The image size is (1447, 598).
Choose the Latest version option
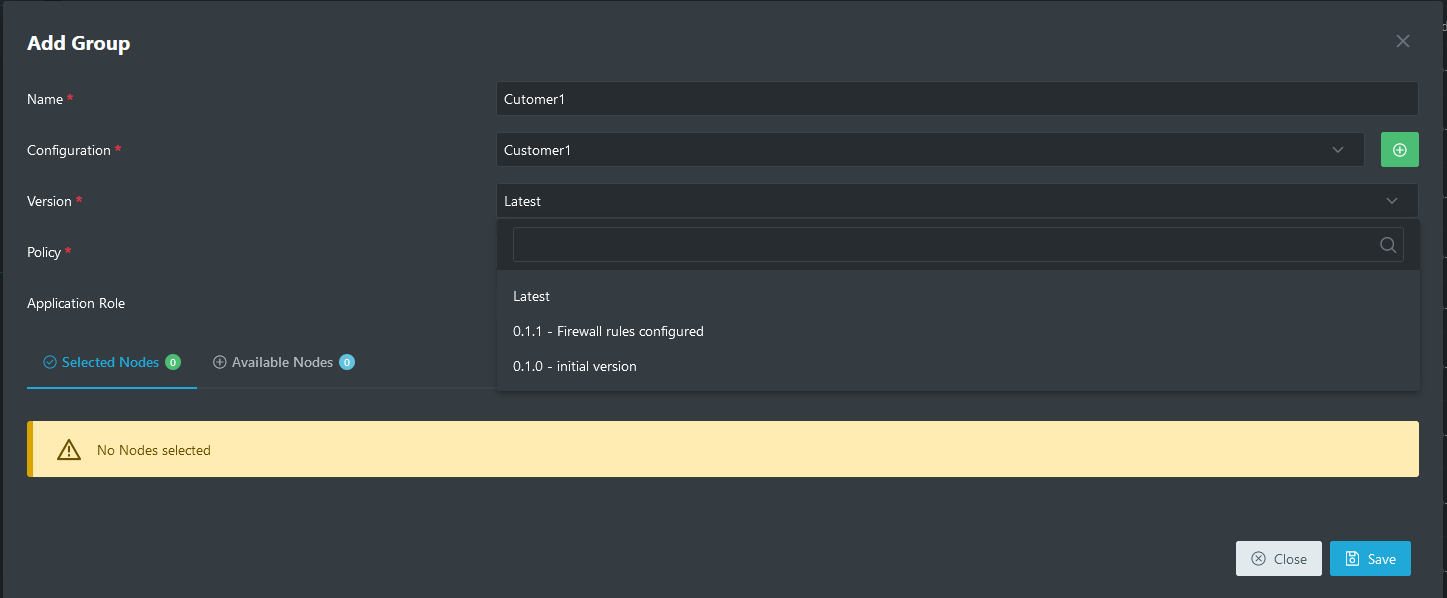coord(532,296)
